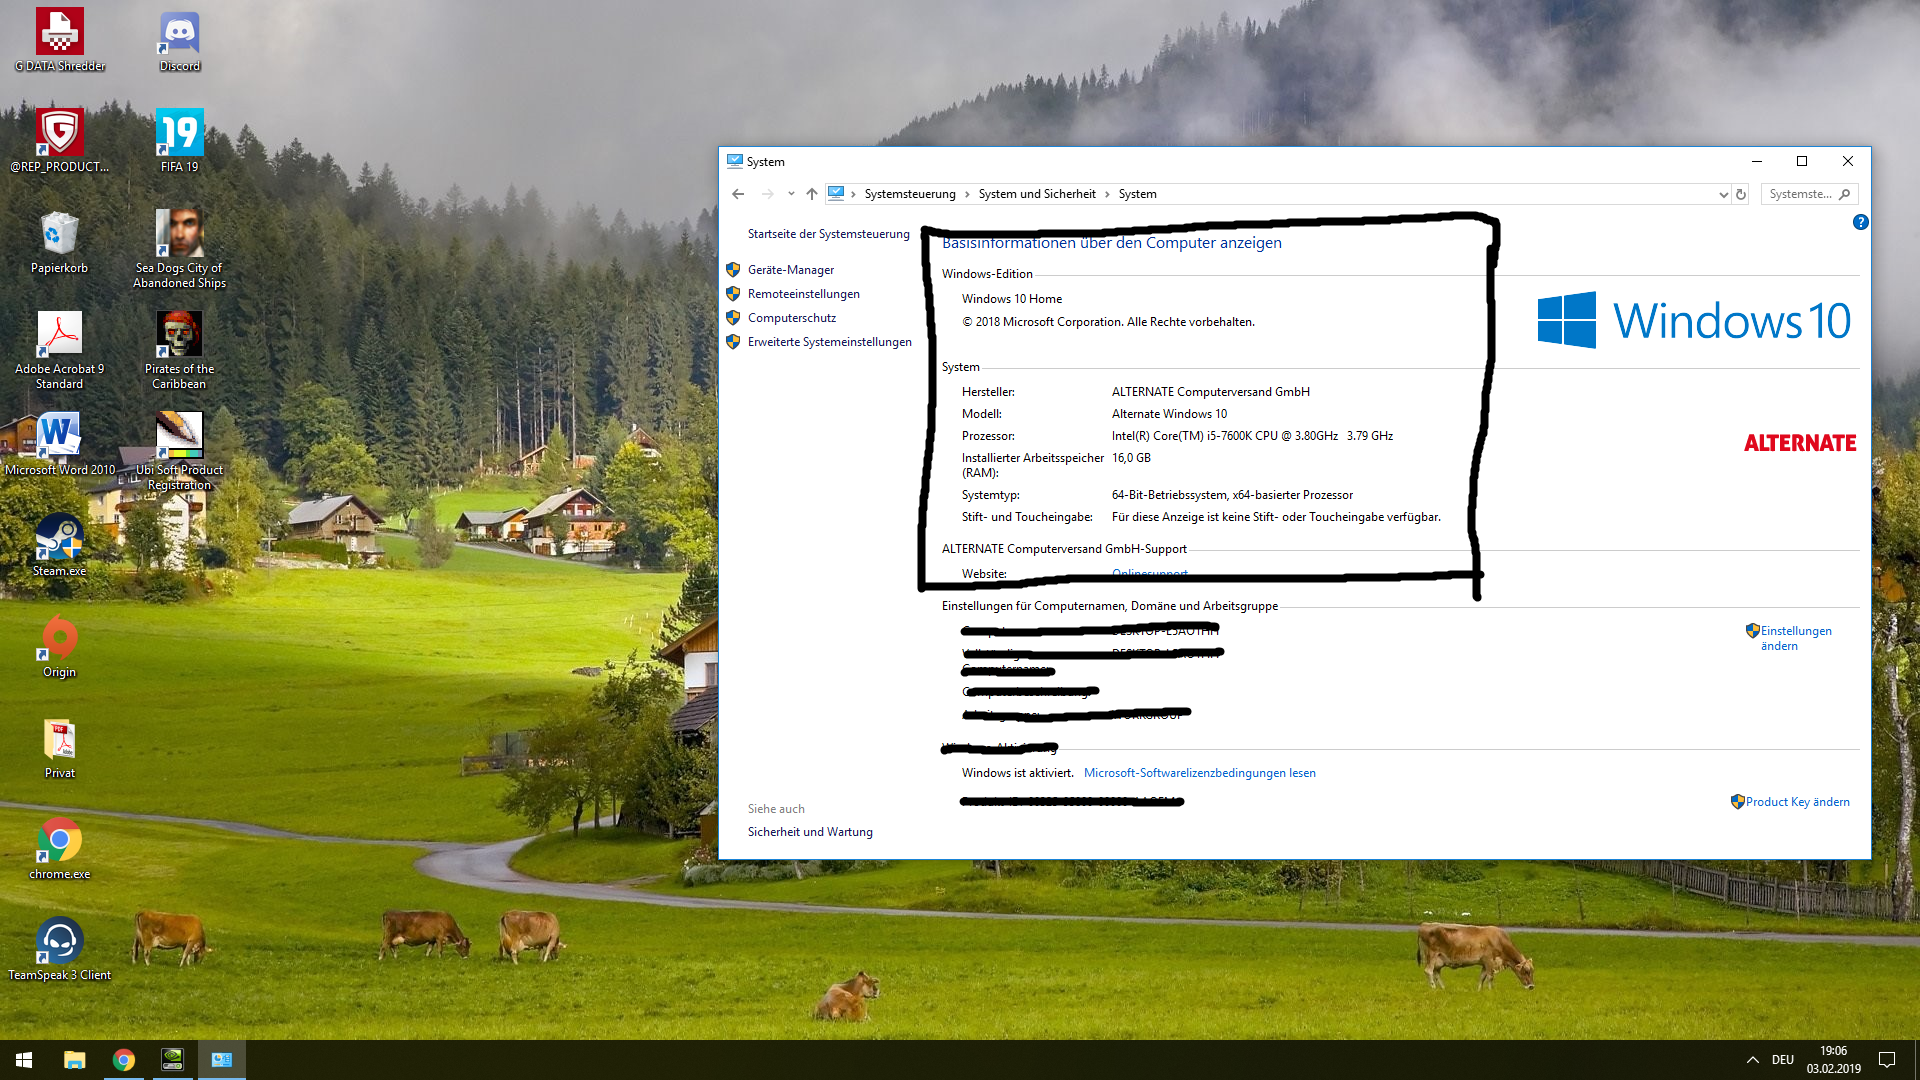Open Computerschutz link

coord(792,318)
